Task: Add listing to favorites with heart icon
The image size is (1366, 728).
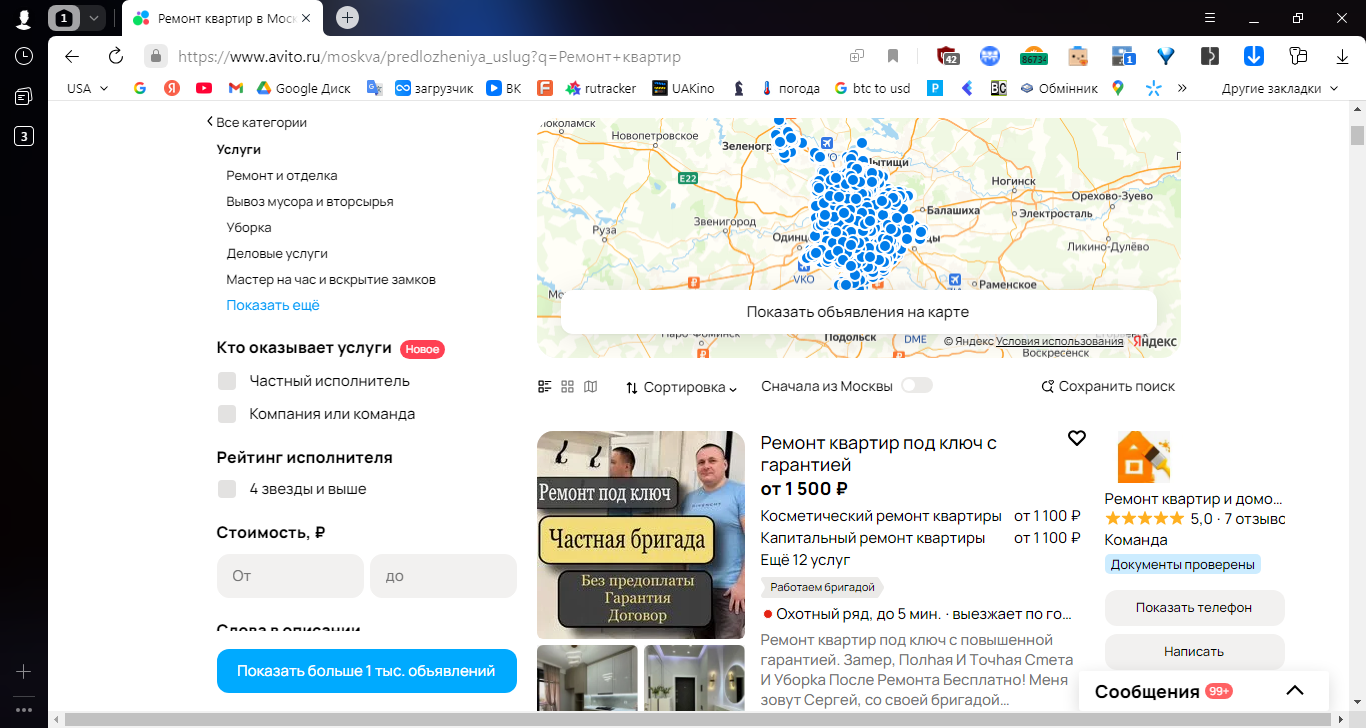Action: pyautogui.click(x=1077, y=438)
